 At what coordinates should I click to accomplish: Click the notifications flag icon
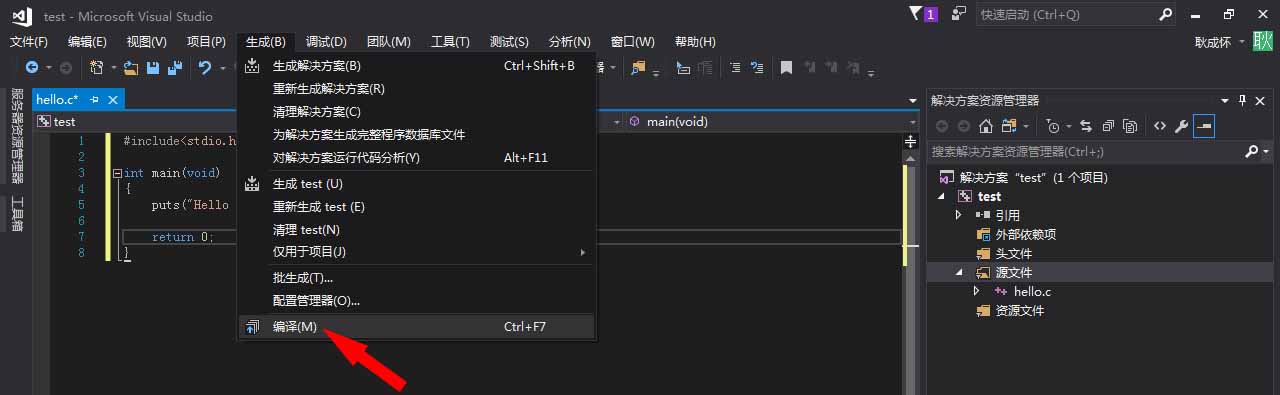[916, 14]
